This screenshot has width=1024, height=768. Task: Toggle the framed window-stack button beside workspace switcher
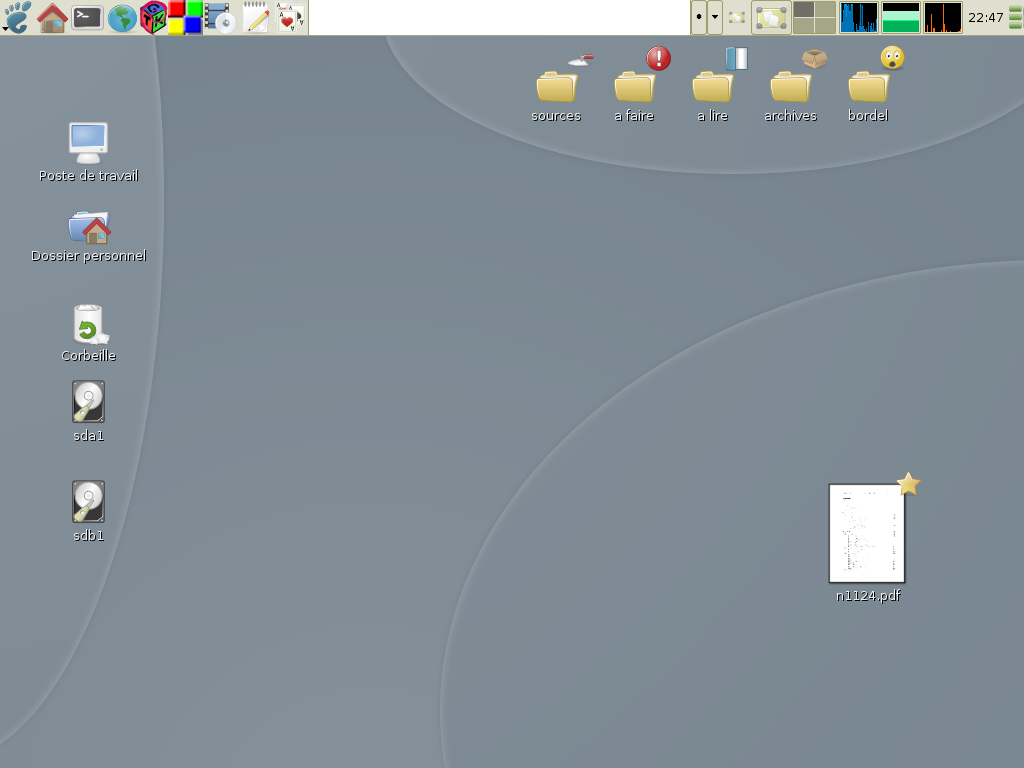pos(771,17)
